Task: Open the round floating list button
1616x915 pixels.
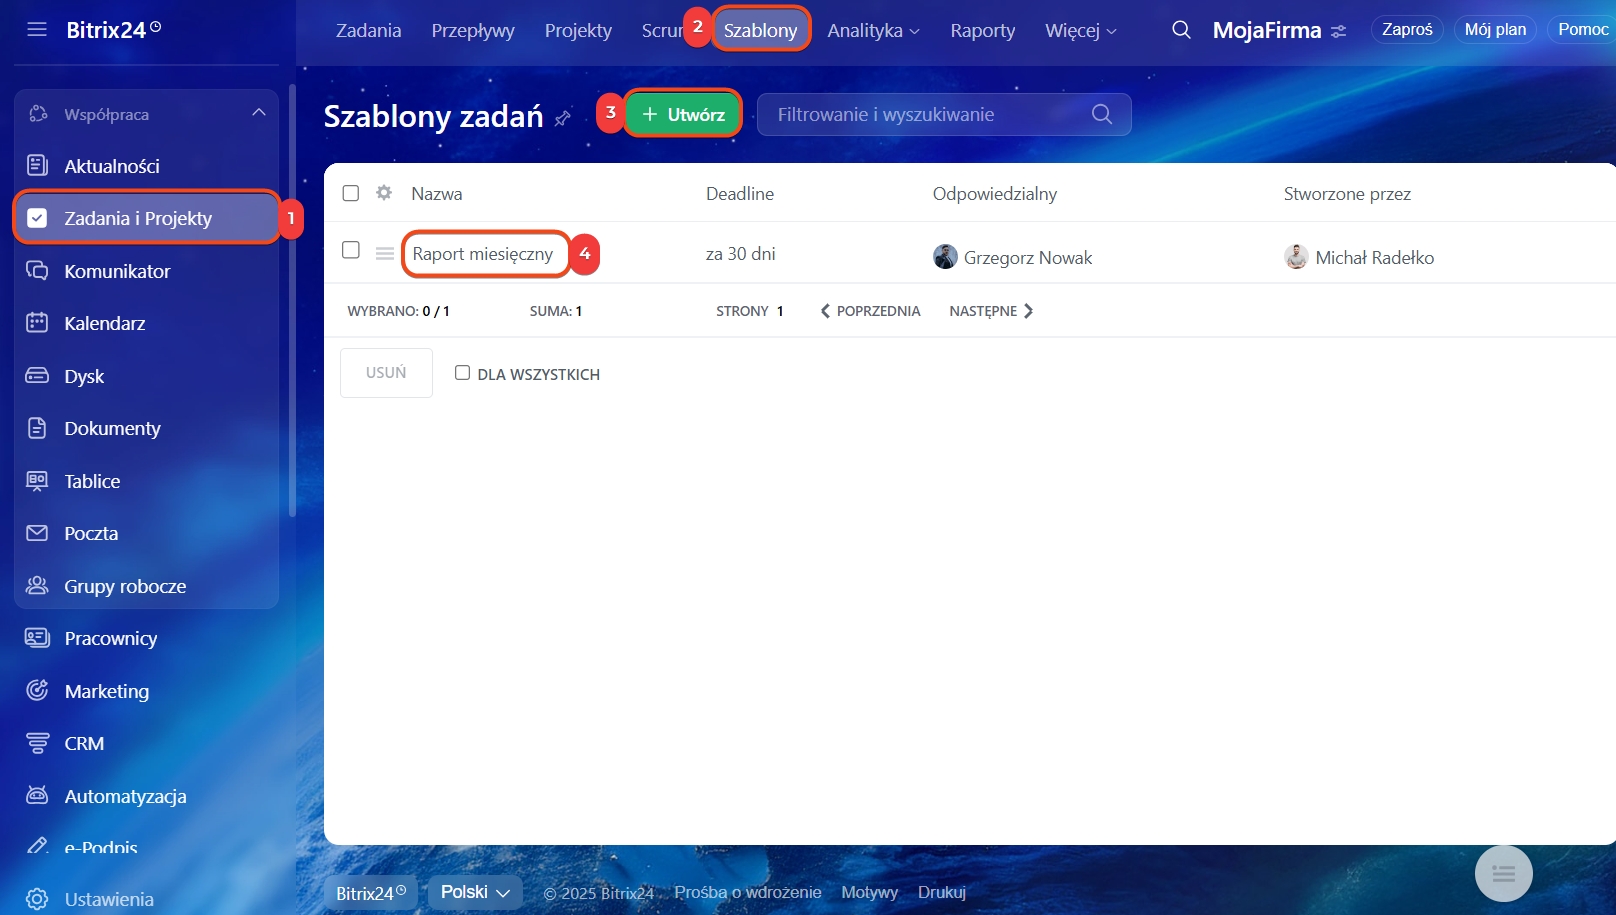Action: [x=1504, y=874]
